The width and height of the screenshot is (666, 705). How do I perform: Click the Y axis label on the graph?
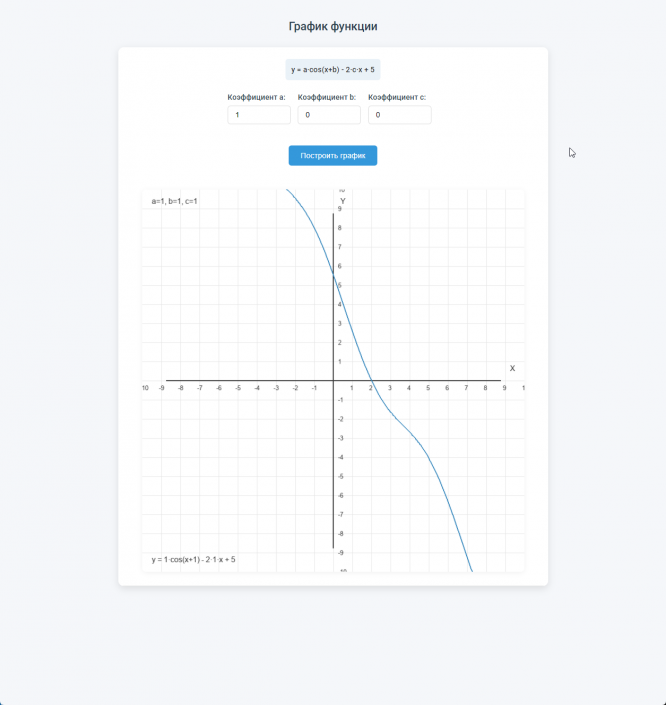tap(342, 201)
